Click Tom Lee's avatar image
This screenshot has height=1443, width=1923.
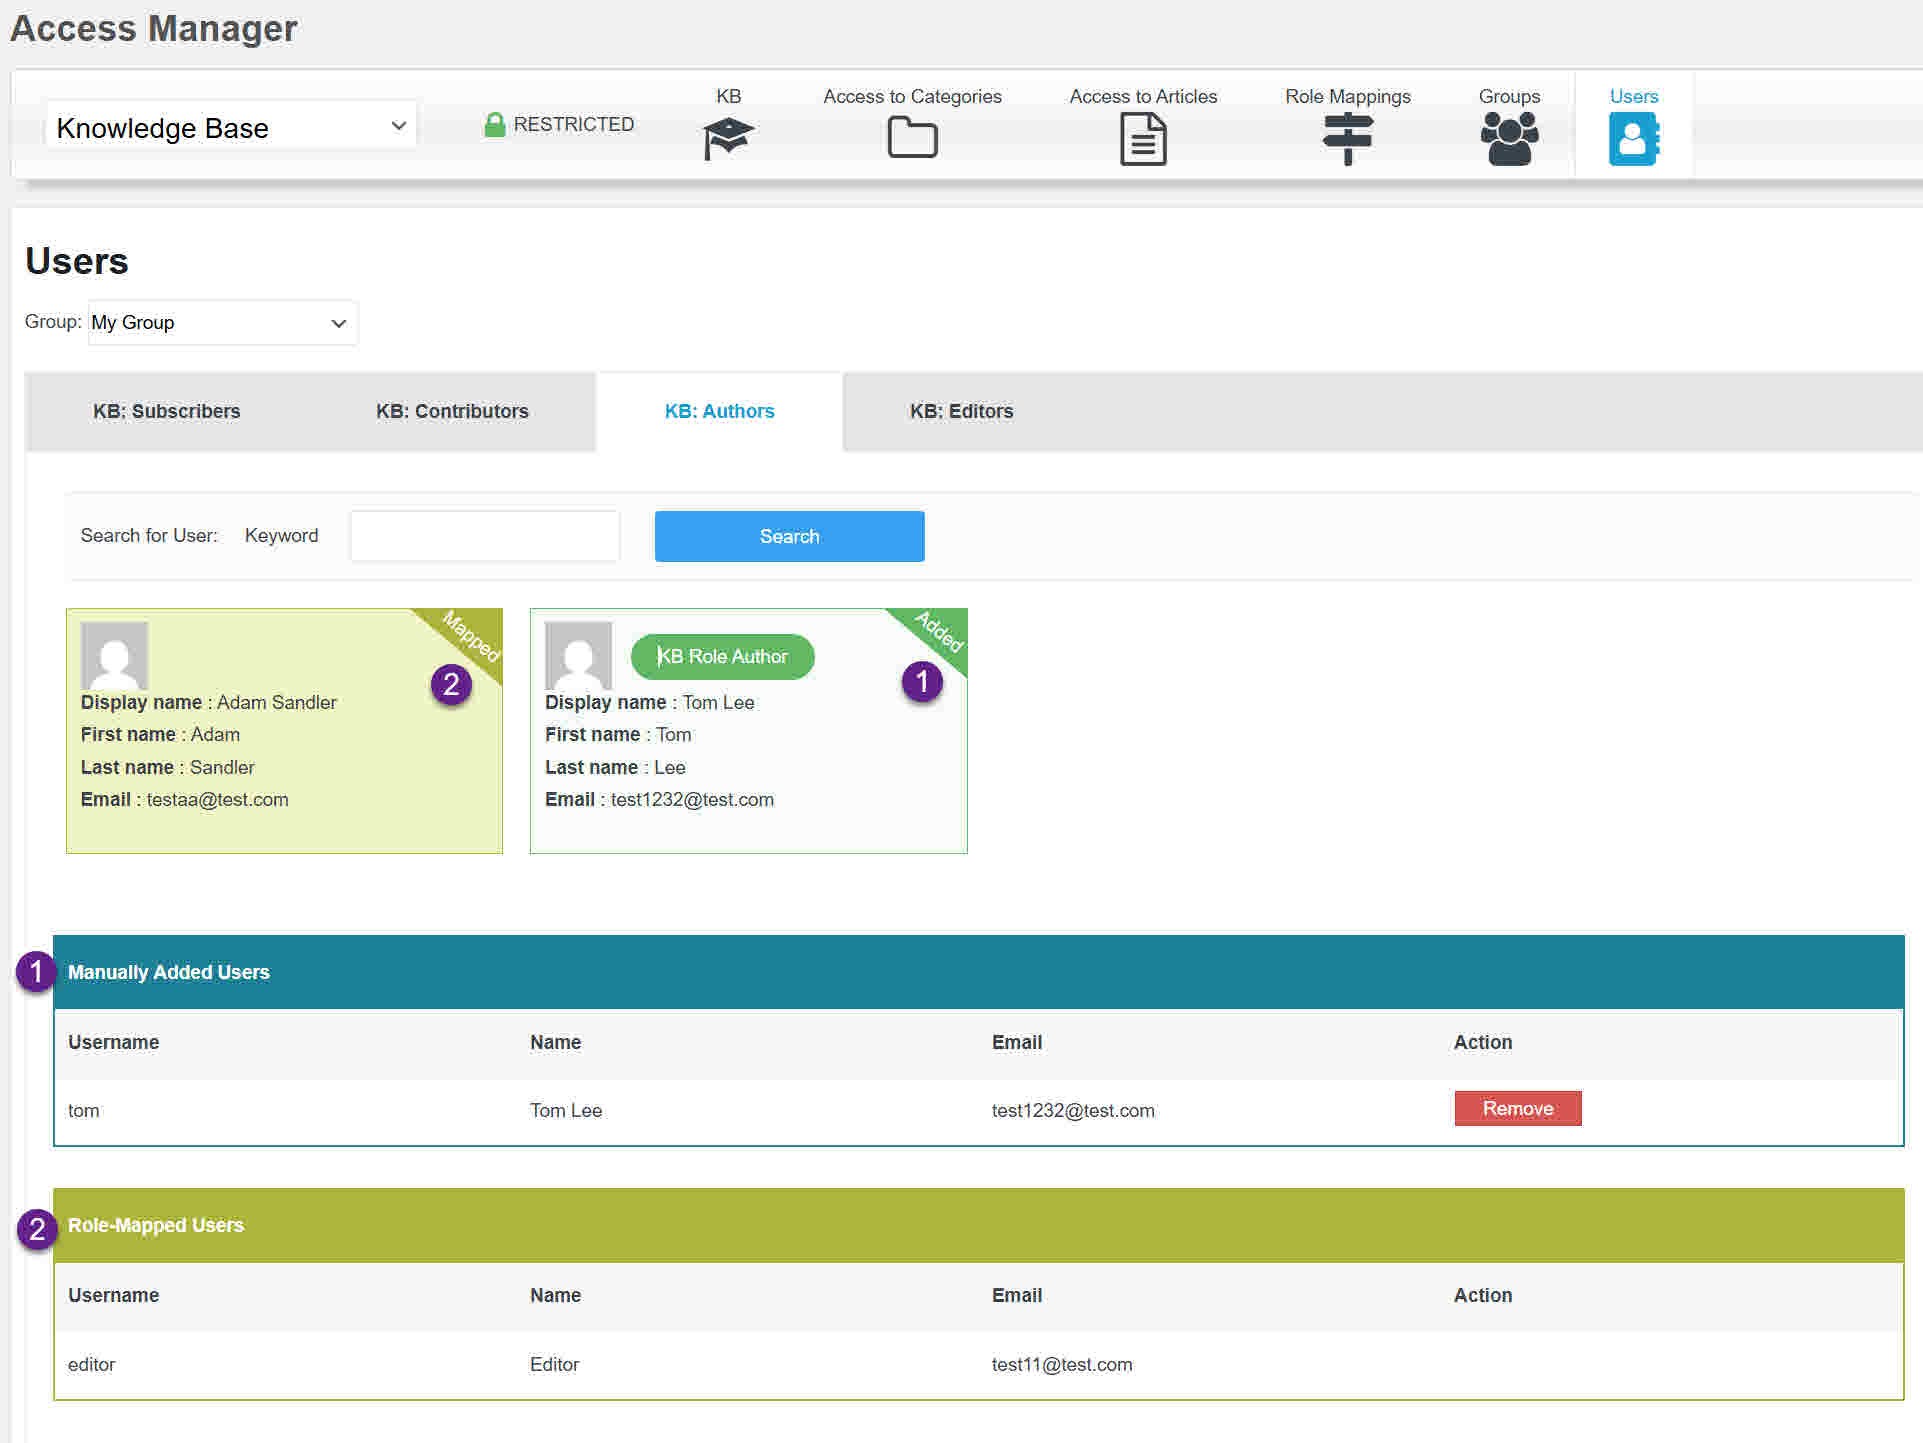click(578, 655)
